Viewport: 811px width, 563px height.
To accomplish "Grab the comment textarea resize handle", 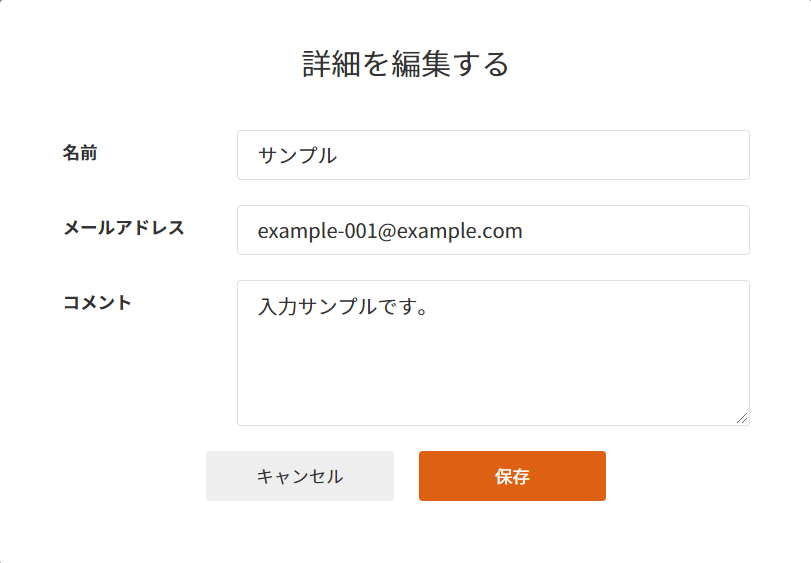I will point(742,419).
